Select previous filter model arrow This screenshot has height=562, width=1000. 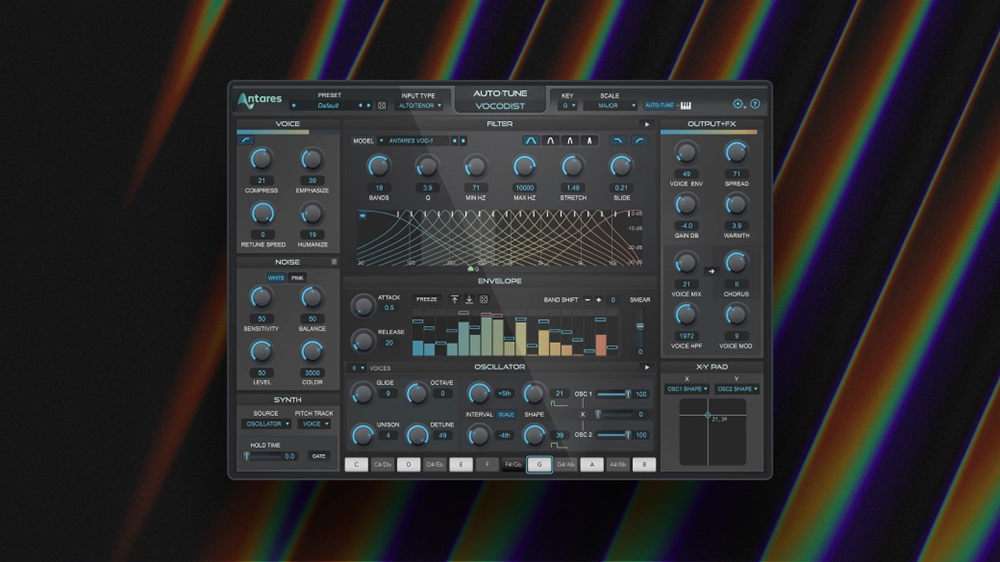(455, 140)
